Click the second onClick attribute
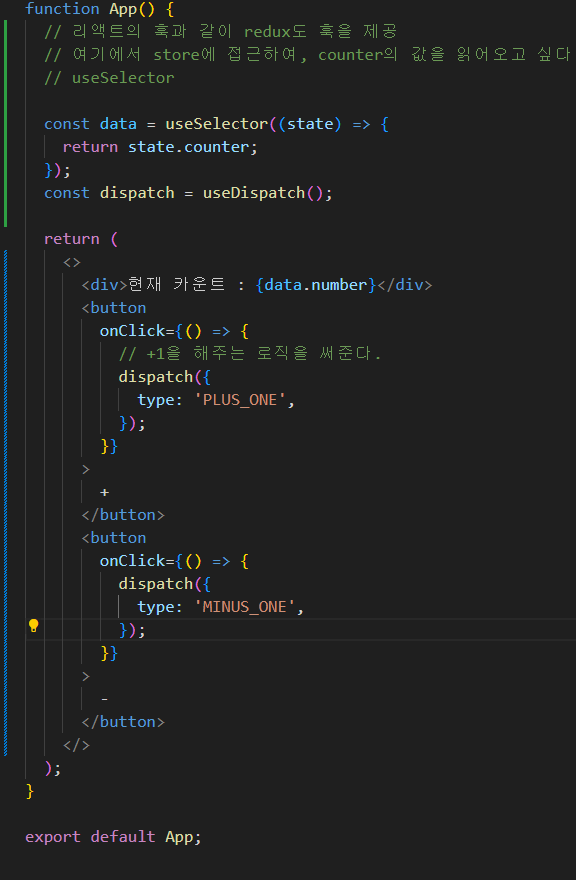Image resolution: width=576 pixels, height=880 pixels. [132, 561]
